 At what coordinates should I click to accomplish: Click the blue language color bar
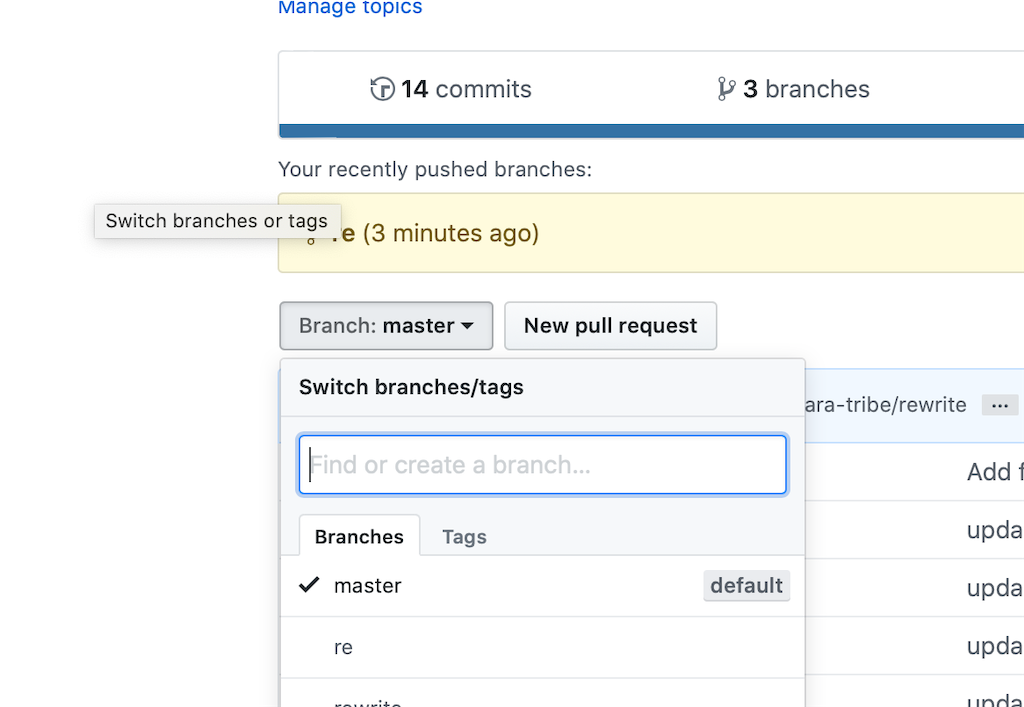click(651, 131)
